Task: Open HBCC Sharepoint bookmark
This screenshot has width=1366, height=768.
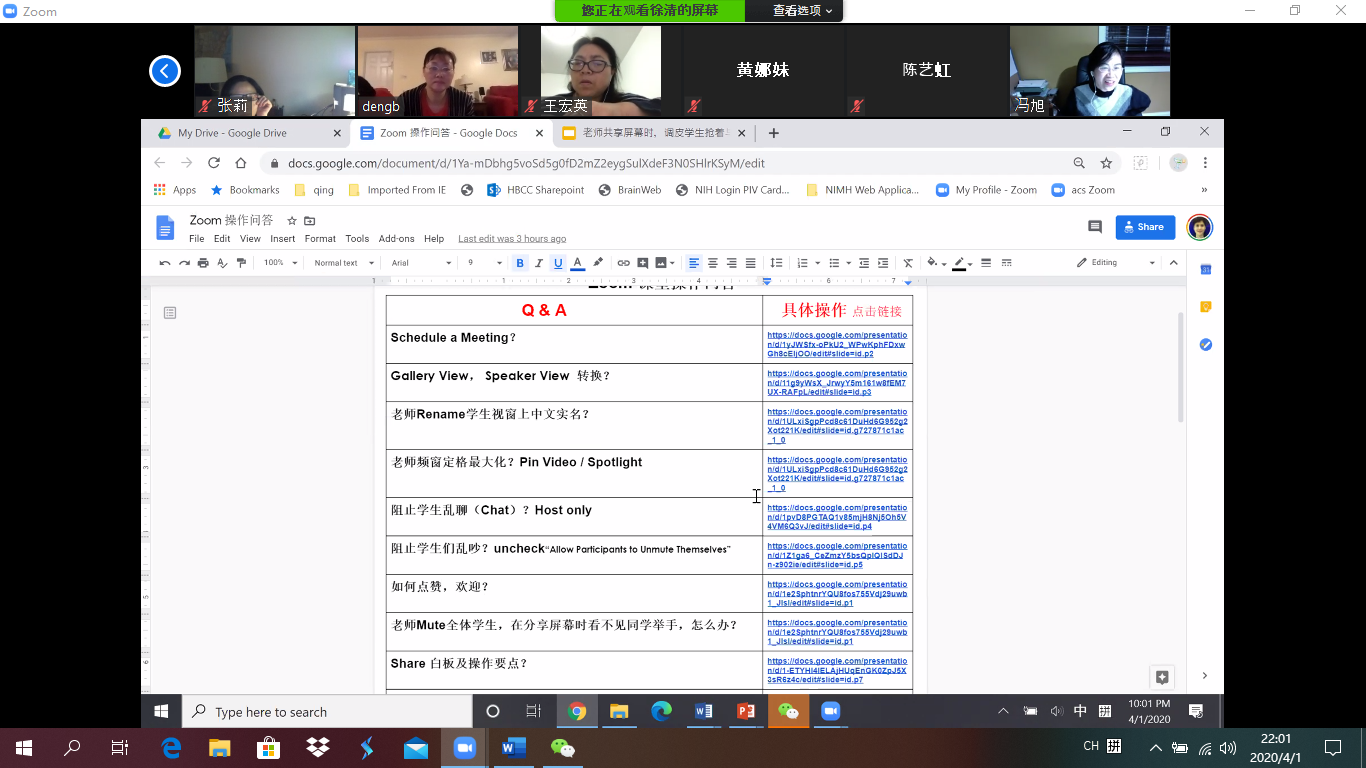Action: click(x=535, y=190)
